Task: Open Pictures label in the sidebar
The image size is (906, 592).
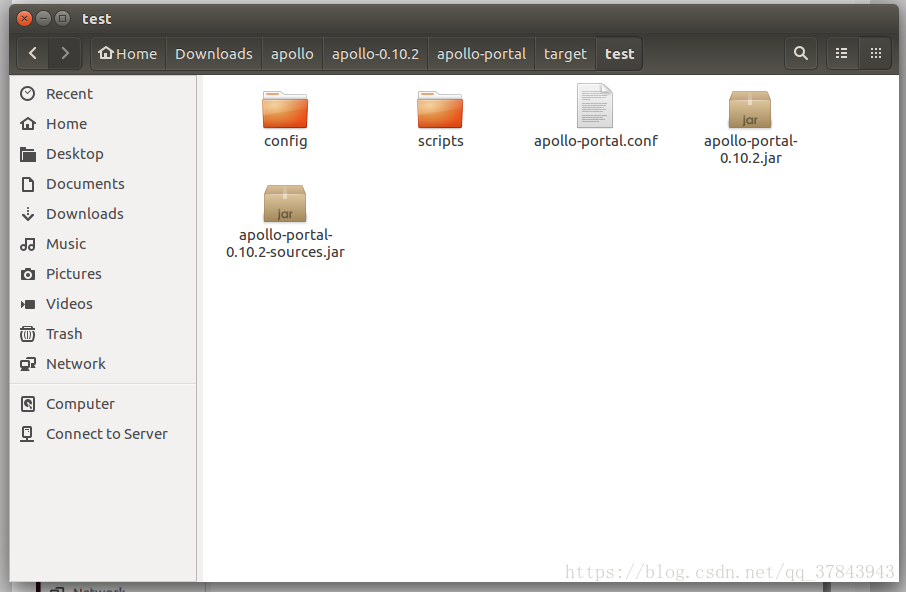Action: [x=74, y=274]
